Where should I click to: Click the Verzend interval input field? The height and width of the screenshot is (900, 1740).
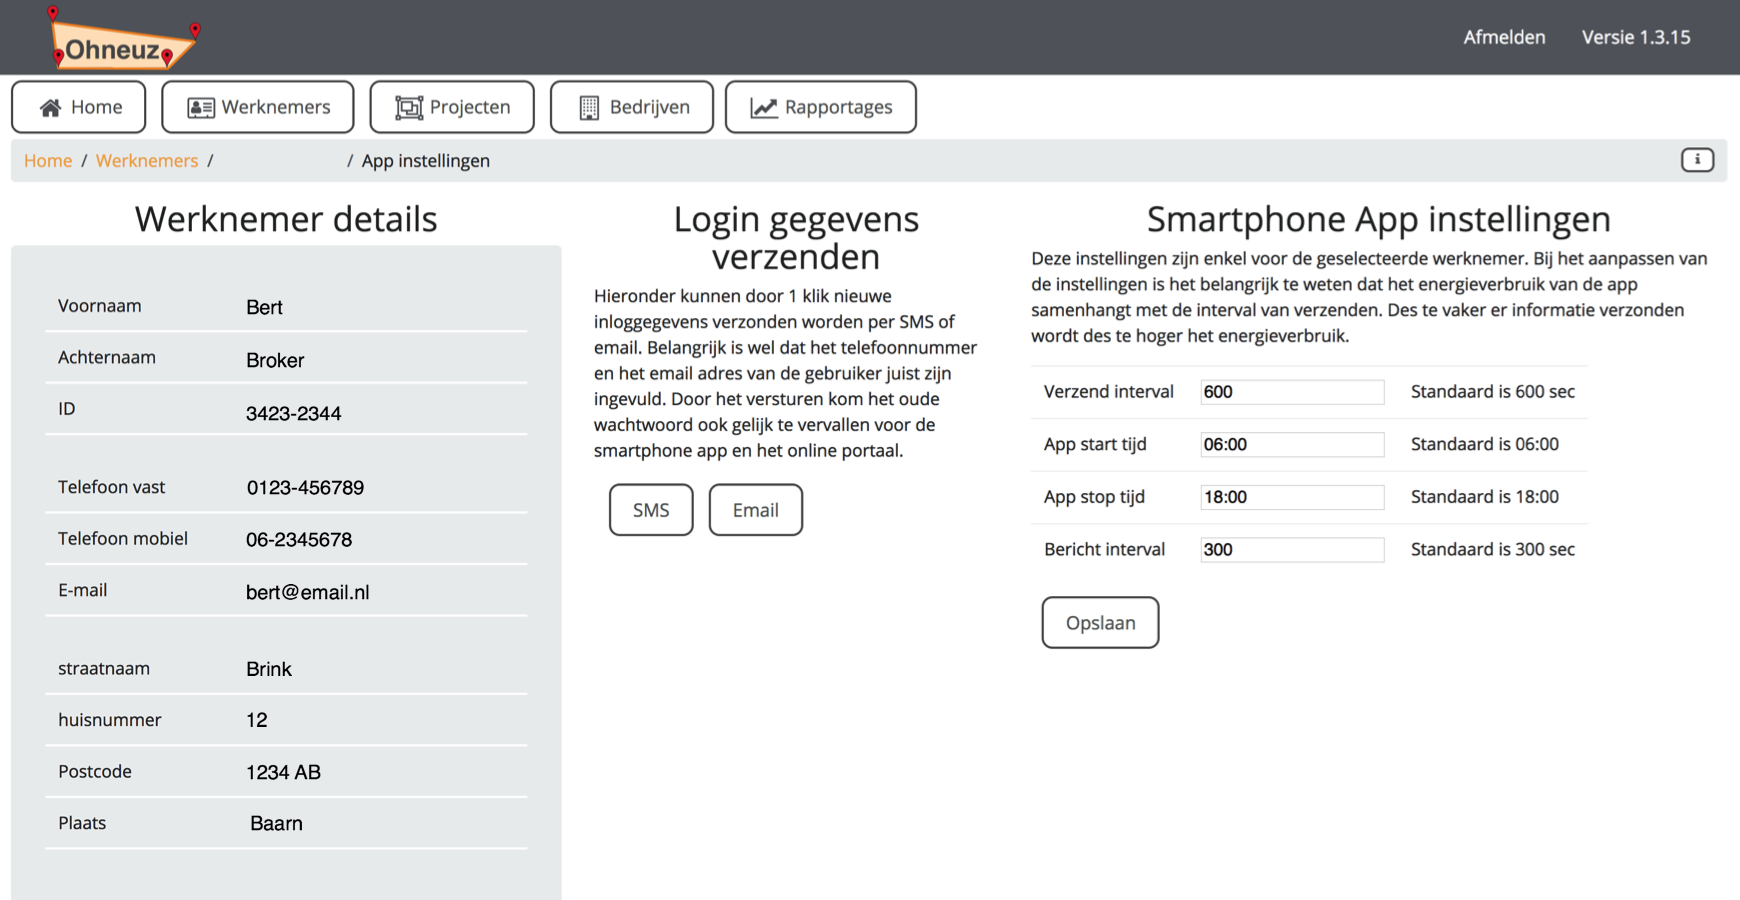click(1291, 391)
